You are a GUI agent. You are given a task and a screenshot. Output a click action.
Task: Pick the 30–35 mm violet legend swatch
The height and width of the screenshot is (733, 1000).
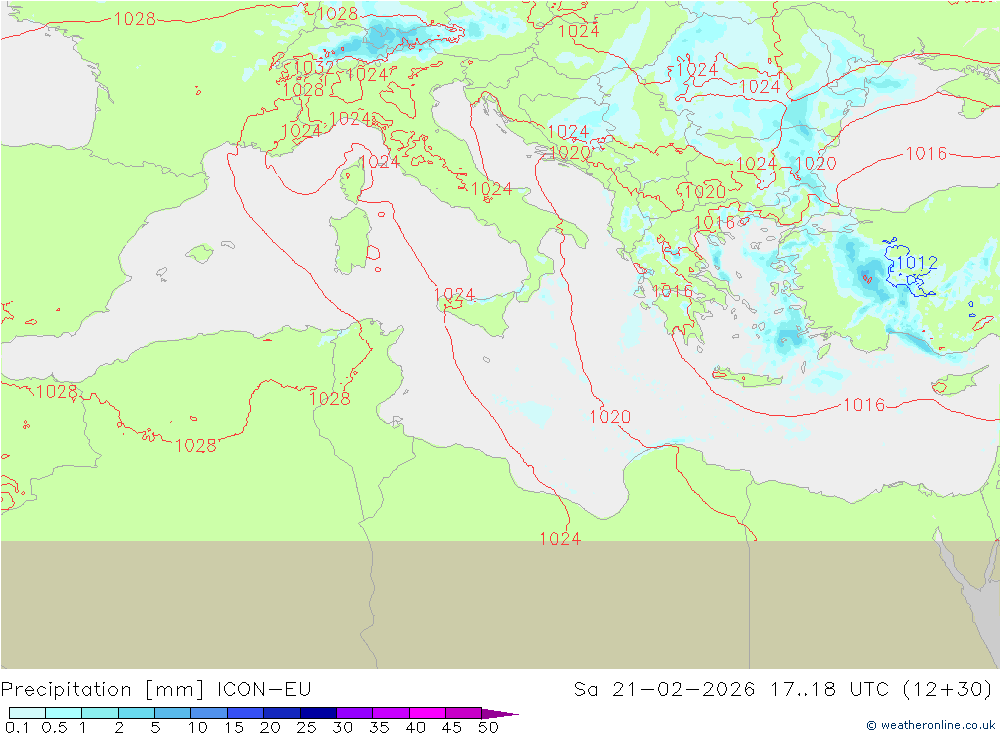tap(355, 713)
